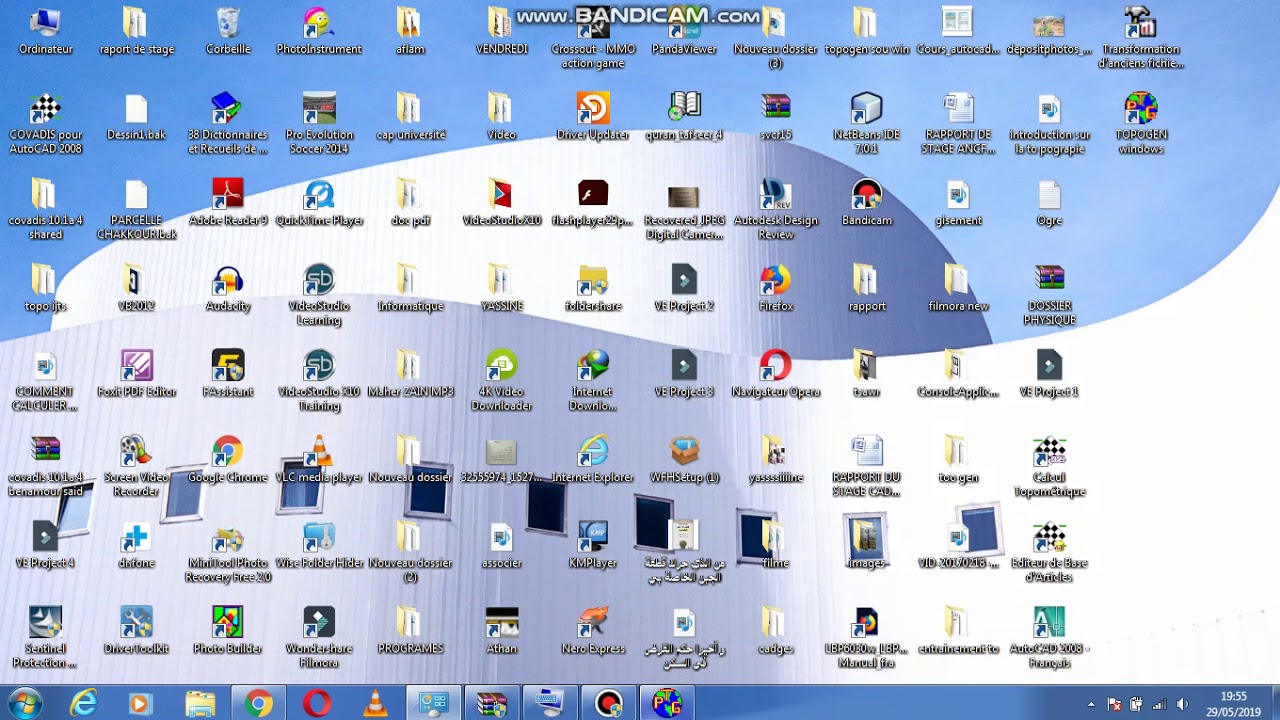This screenshot has width=1280, height=720.
Task: Launch Adobe Reader 9
Action: (228, 201)
